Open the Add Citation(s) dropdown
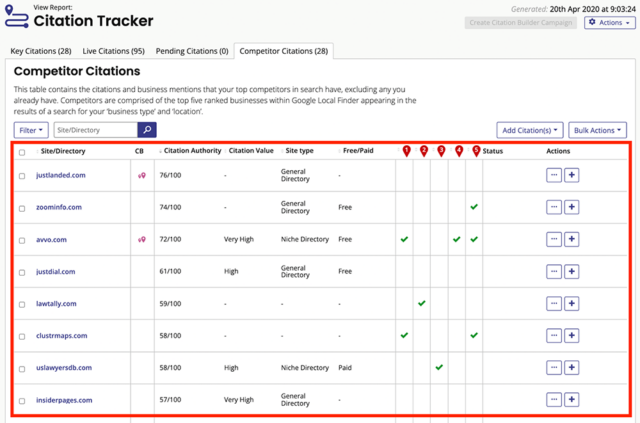Screen dimensions: 640x423 coord(529,130)
